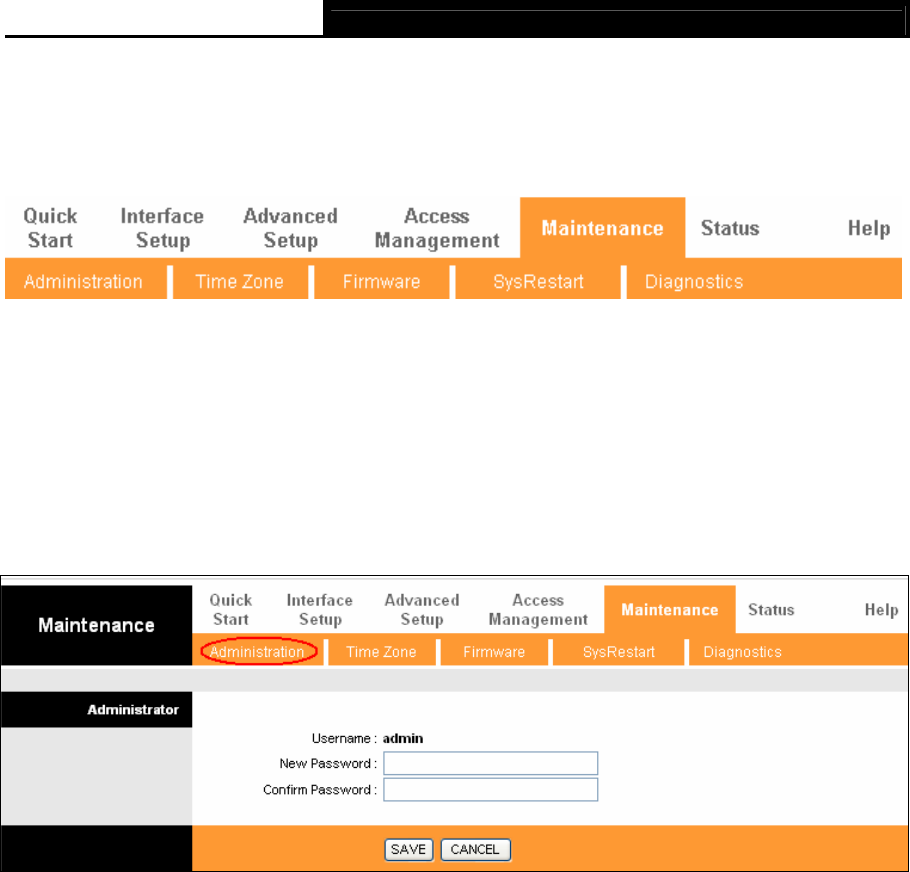Click Maintenance tab on the Administrator page
910x872 pixels.
[x=670, y=610]
